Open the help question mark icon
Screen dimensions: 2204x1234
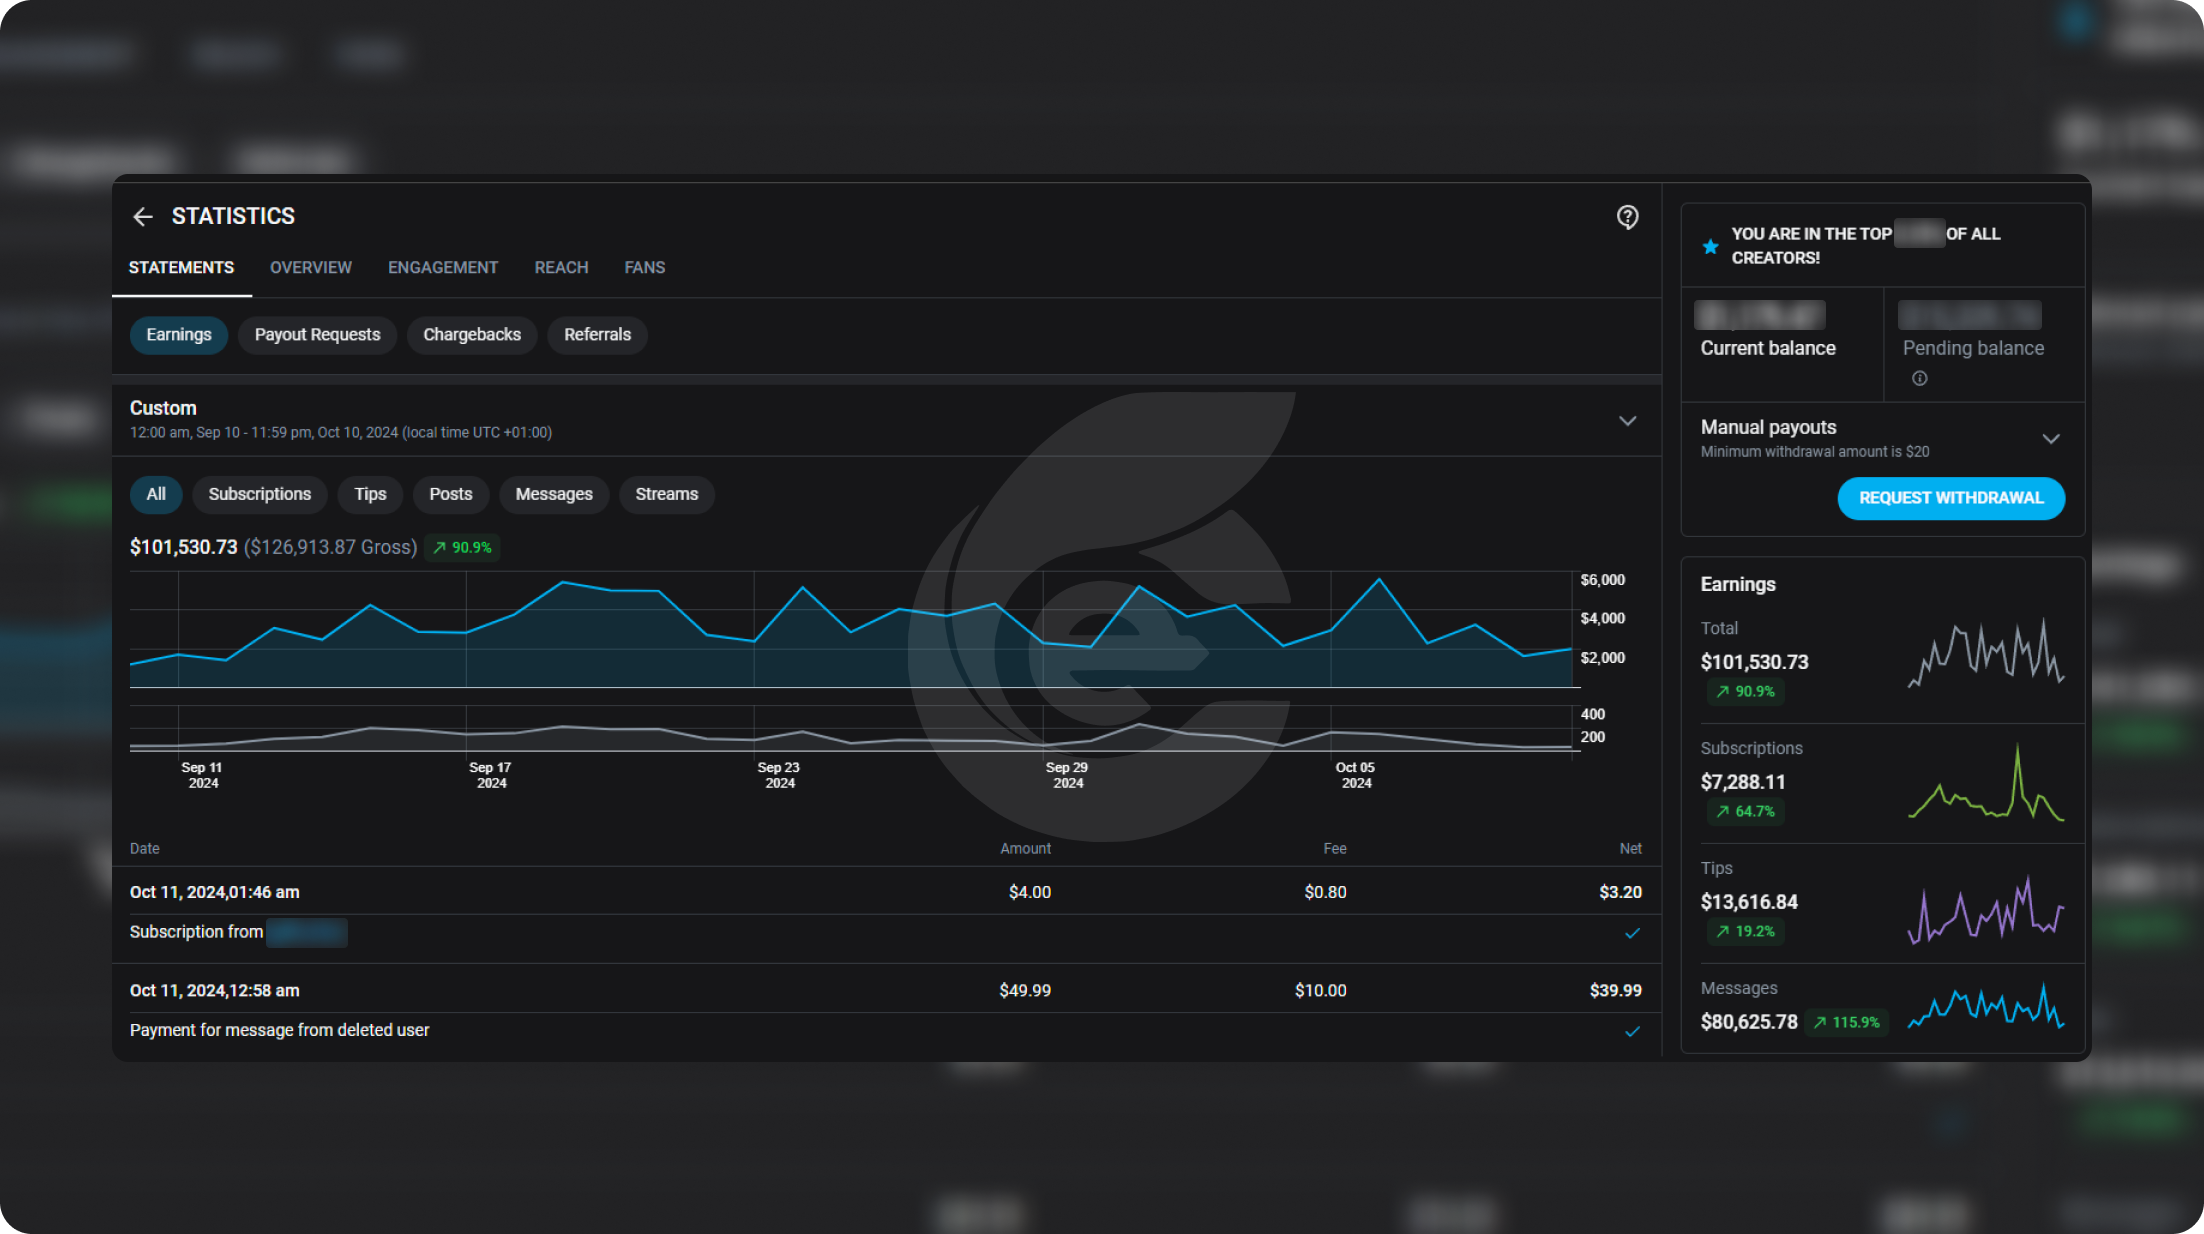click(x=1627, y=217)
